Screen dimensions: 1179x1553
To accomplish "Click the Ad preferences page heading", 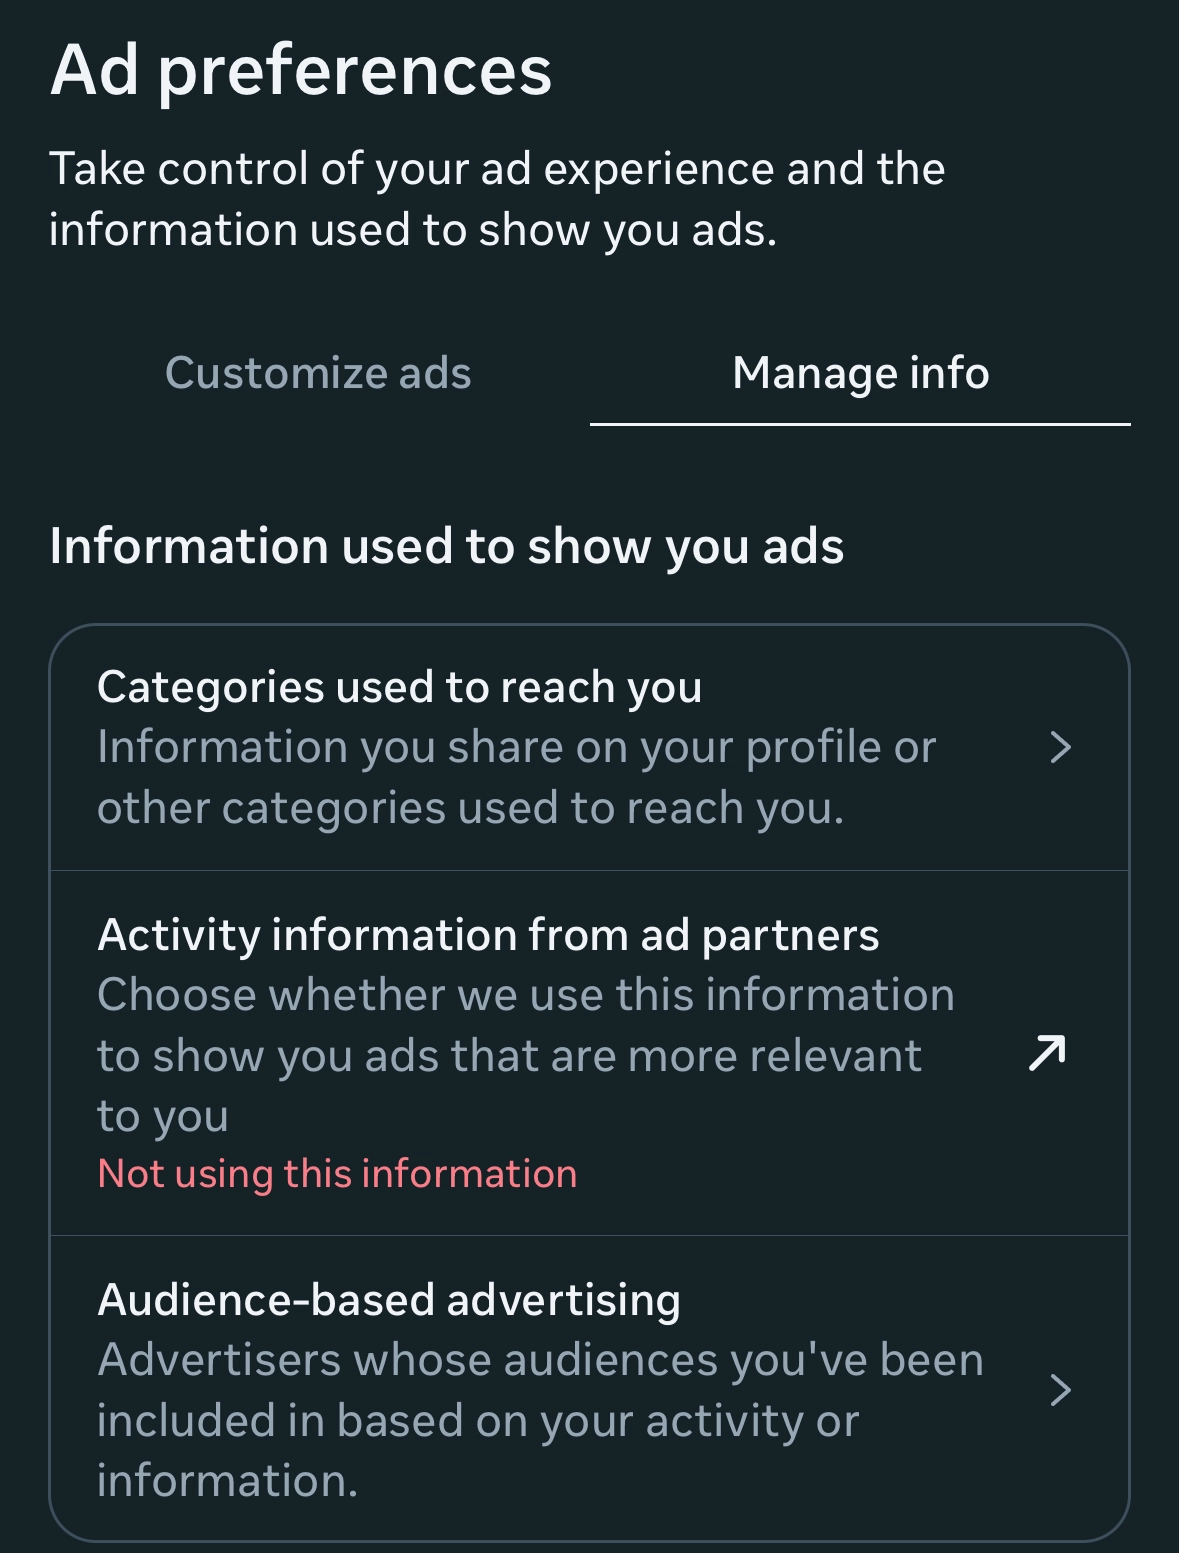I will click(301, 70).
